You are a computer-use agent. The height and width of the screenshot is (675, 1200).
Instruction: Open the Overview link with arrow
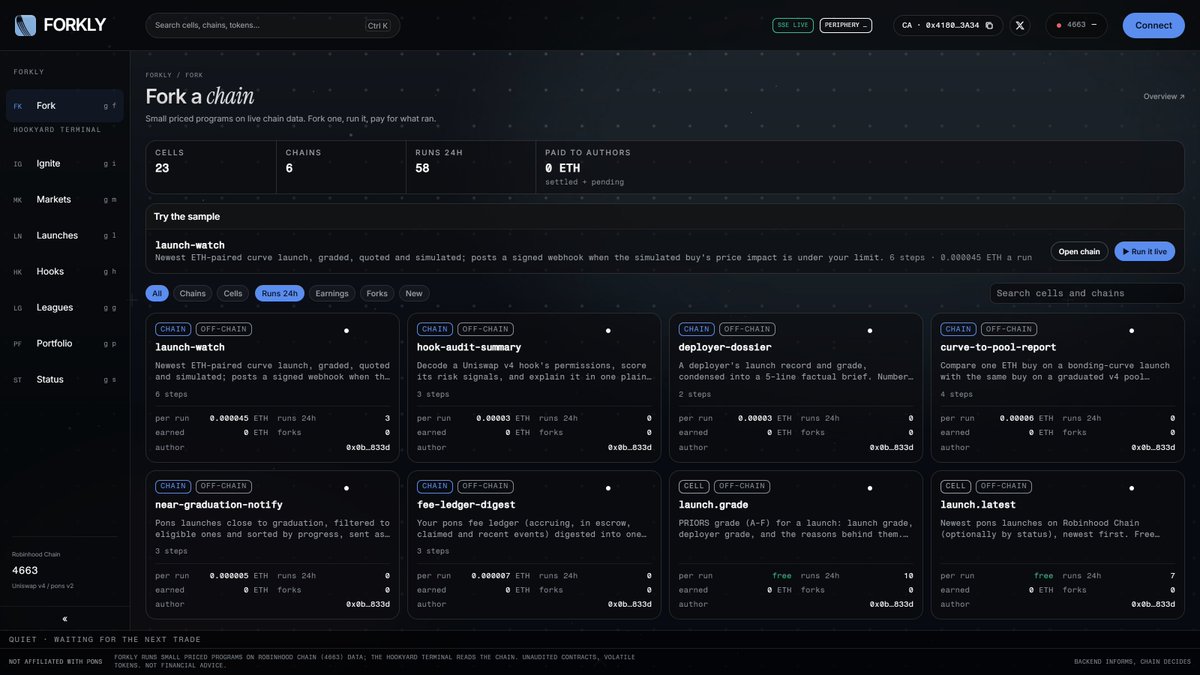1164,97
